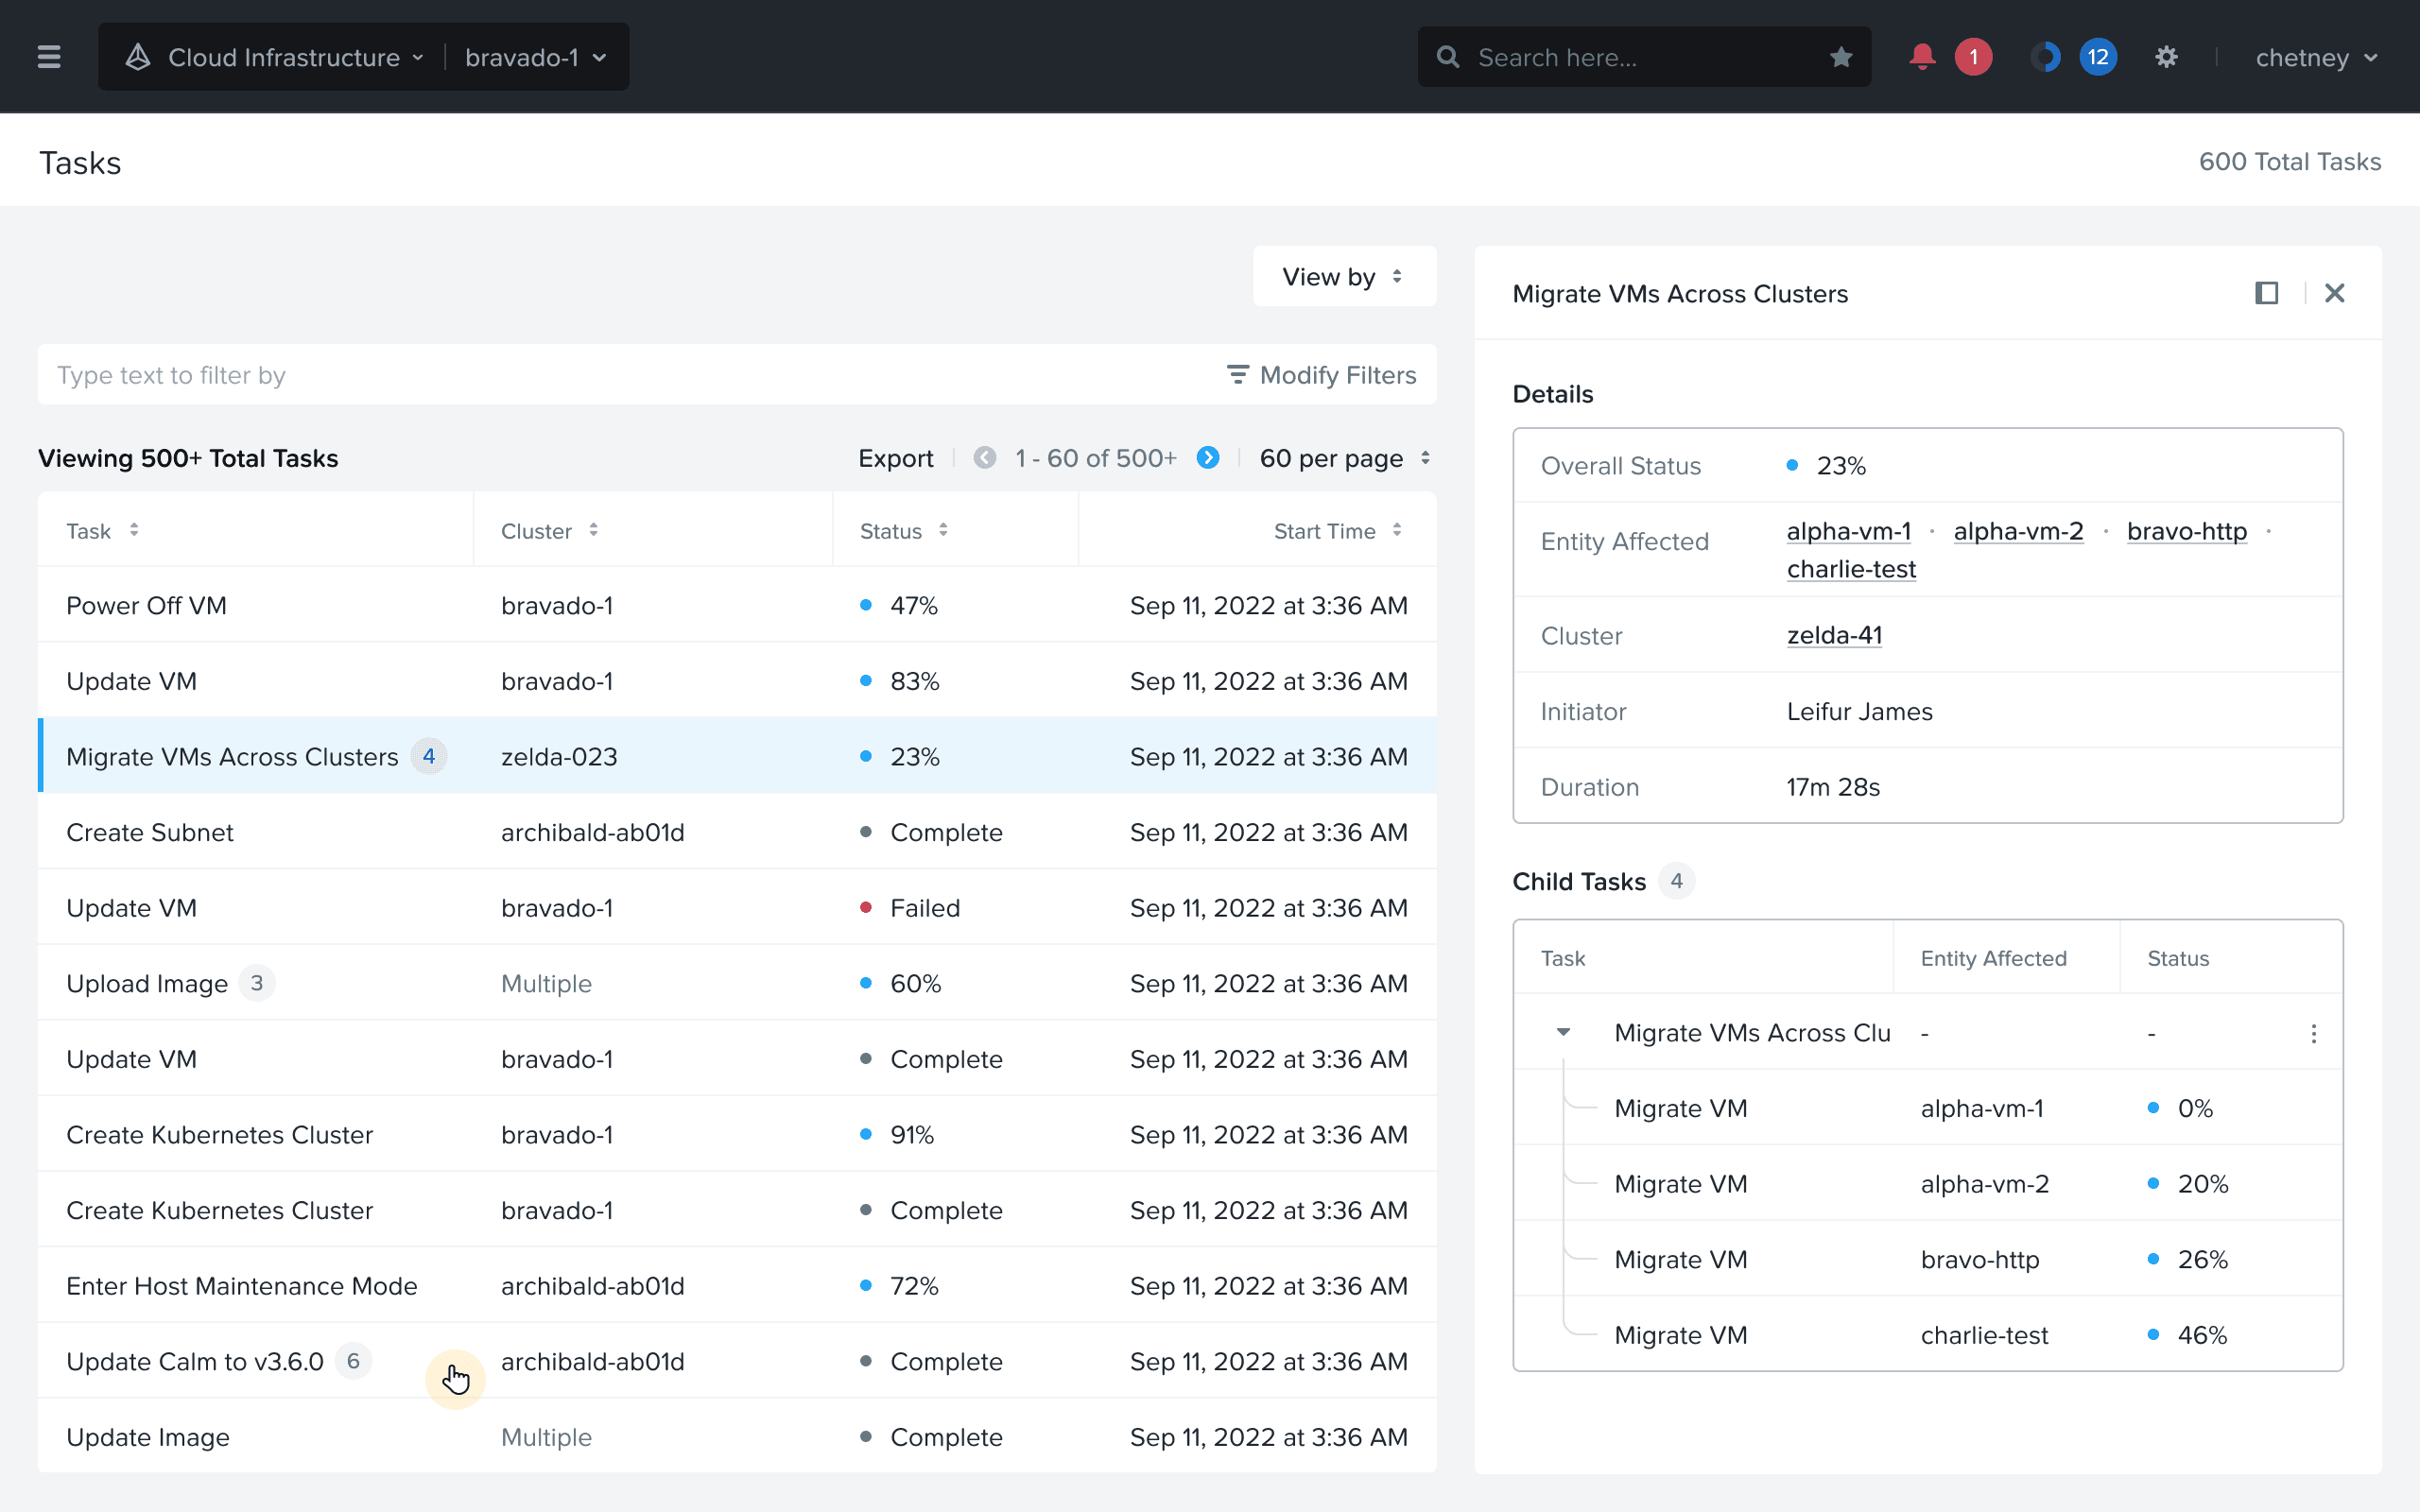
Task: Click the child count badge 4 on Migrate VMs
Action: click(429, 756)
